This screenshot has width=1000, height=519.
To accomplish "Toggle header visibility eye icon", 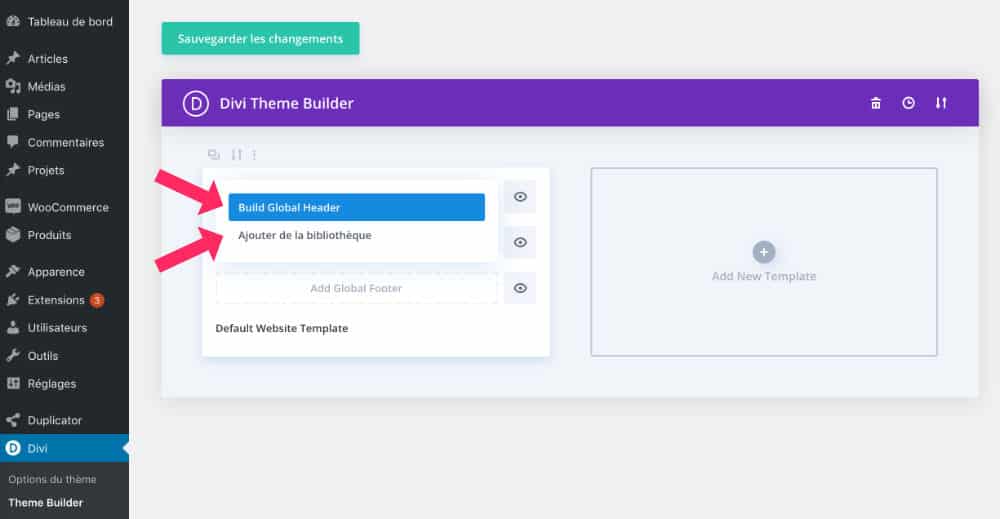I will click(520, 197).
